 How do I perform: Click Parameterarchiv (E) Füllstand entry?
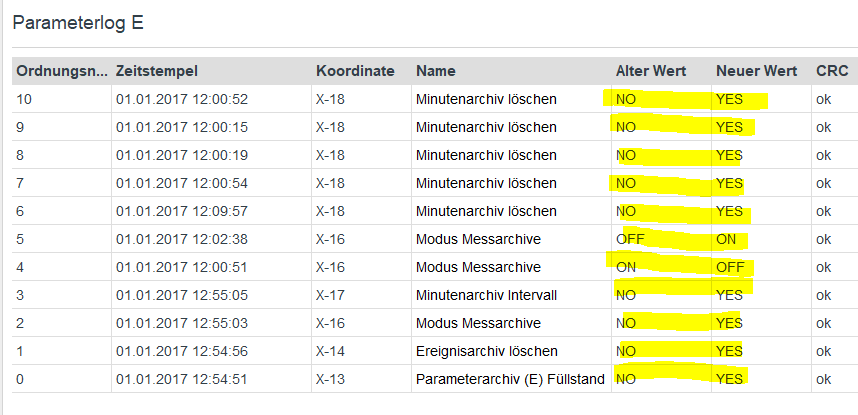coord(511,379)
